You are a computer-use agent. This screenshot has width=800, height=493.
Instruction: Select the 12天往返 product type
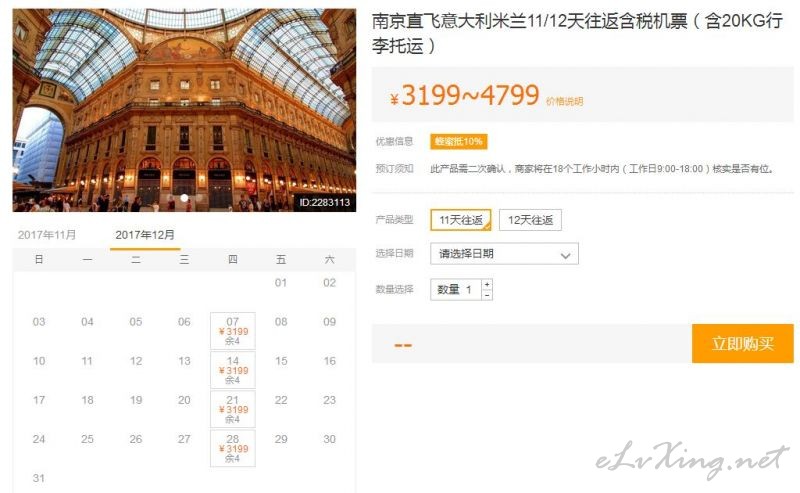[530, 221]
